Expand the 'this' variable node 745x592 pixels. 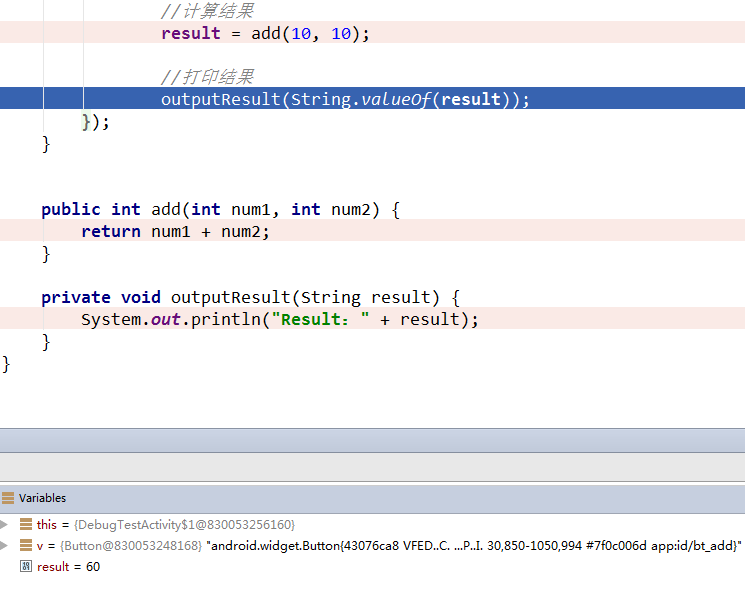[x=4, y=525]
